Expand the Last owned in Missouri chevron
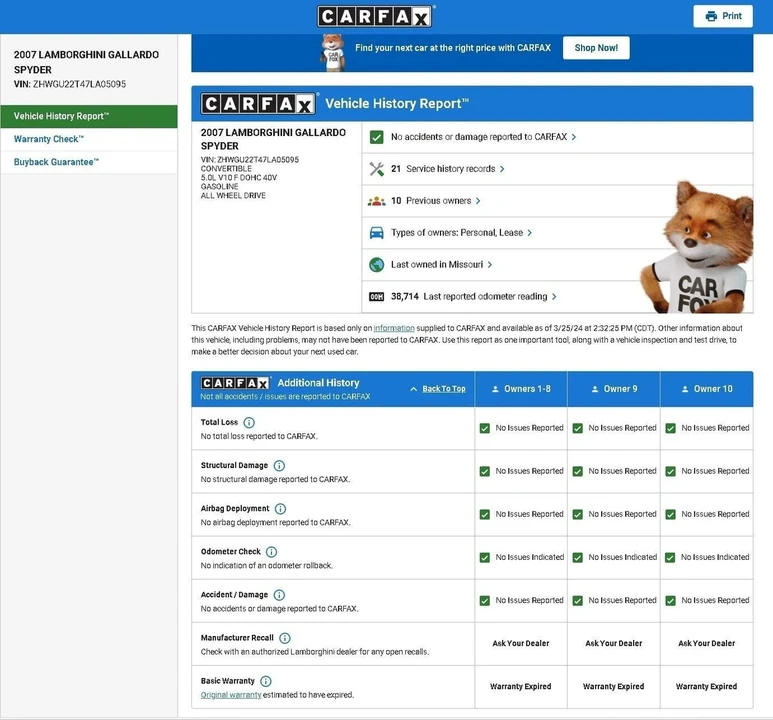773x720 pixels. pos(490,265)
